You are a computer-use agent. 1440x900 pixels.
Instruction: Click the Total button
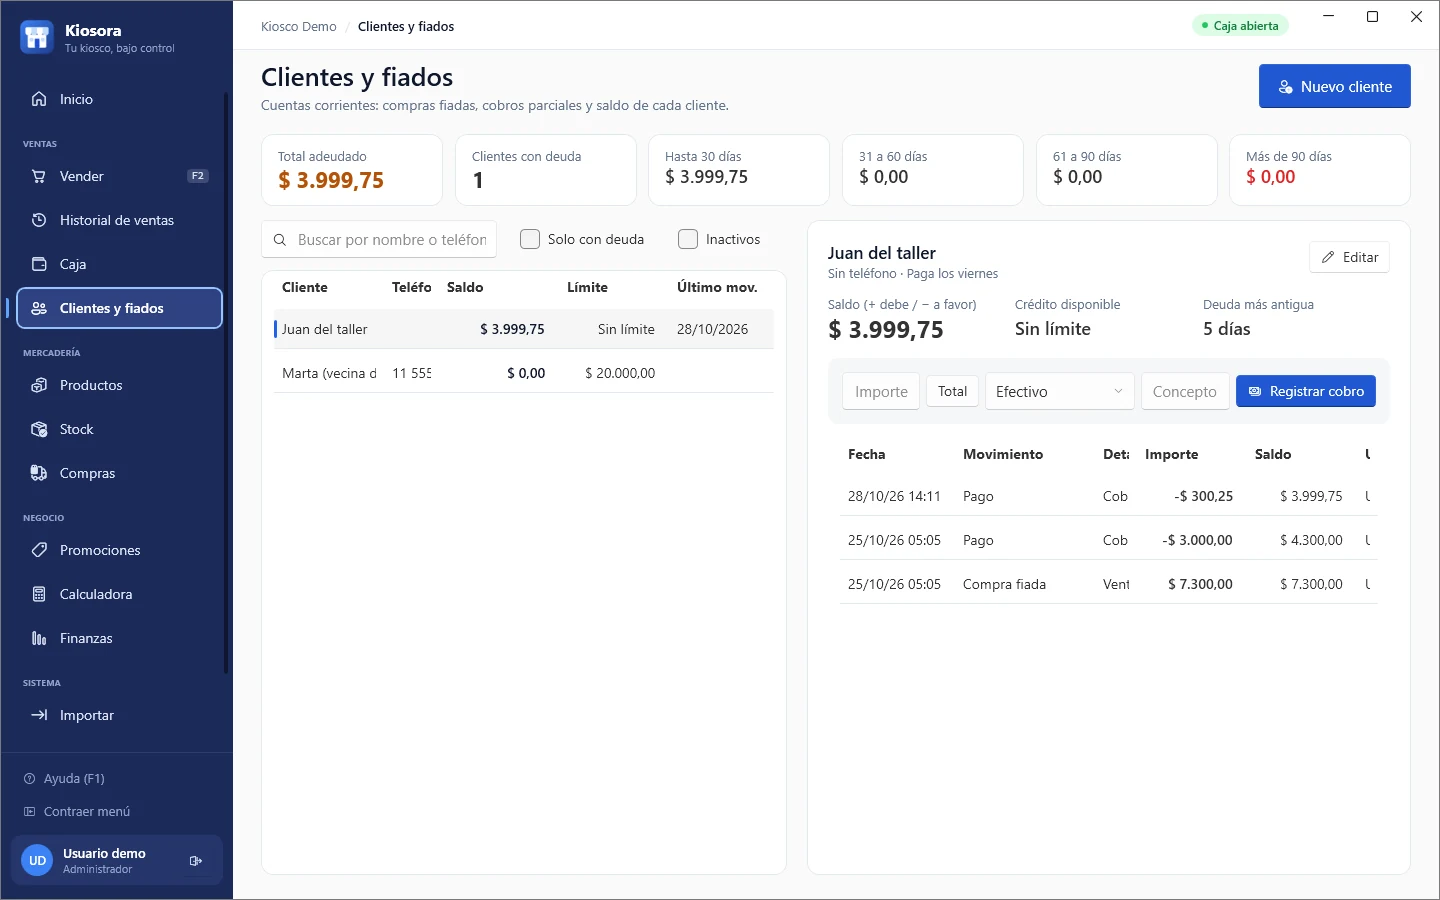[x=952, y=391]
